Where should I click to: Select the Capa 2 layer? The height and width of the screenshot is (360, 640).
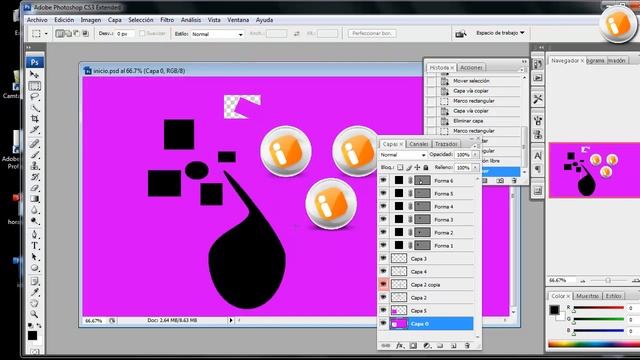(432, 298)
